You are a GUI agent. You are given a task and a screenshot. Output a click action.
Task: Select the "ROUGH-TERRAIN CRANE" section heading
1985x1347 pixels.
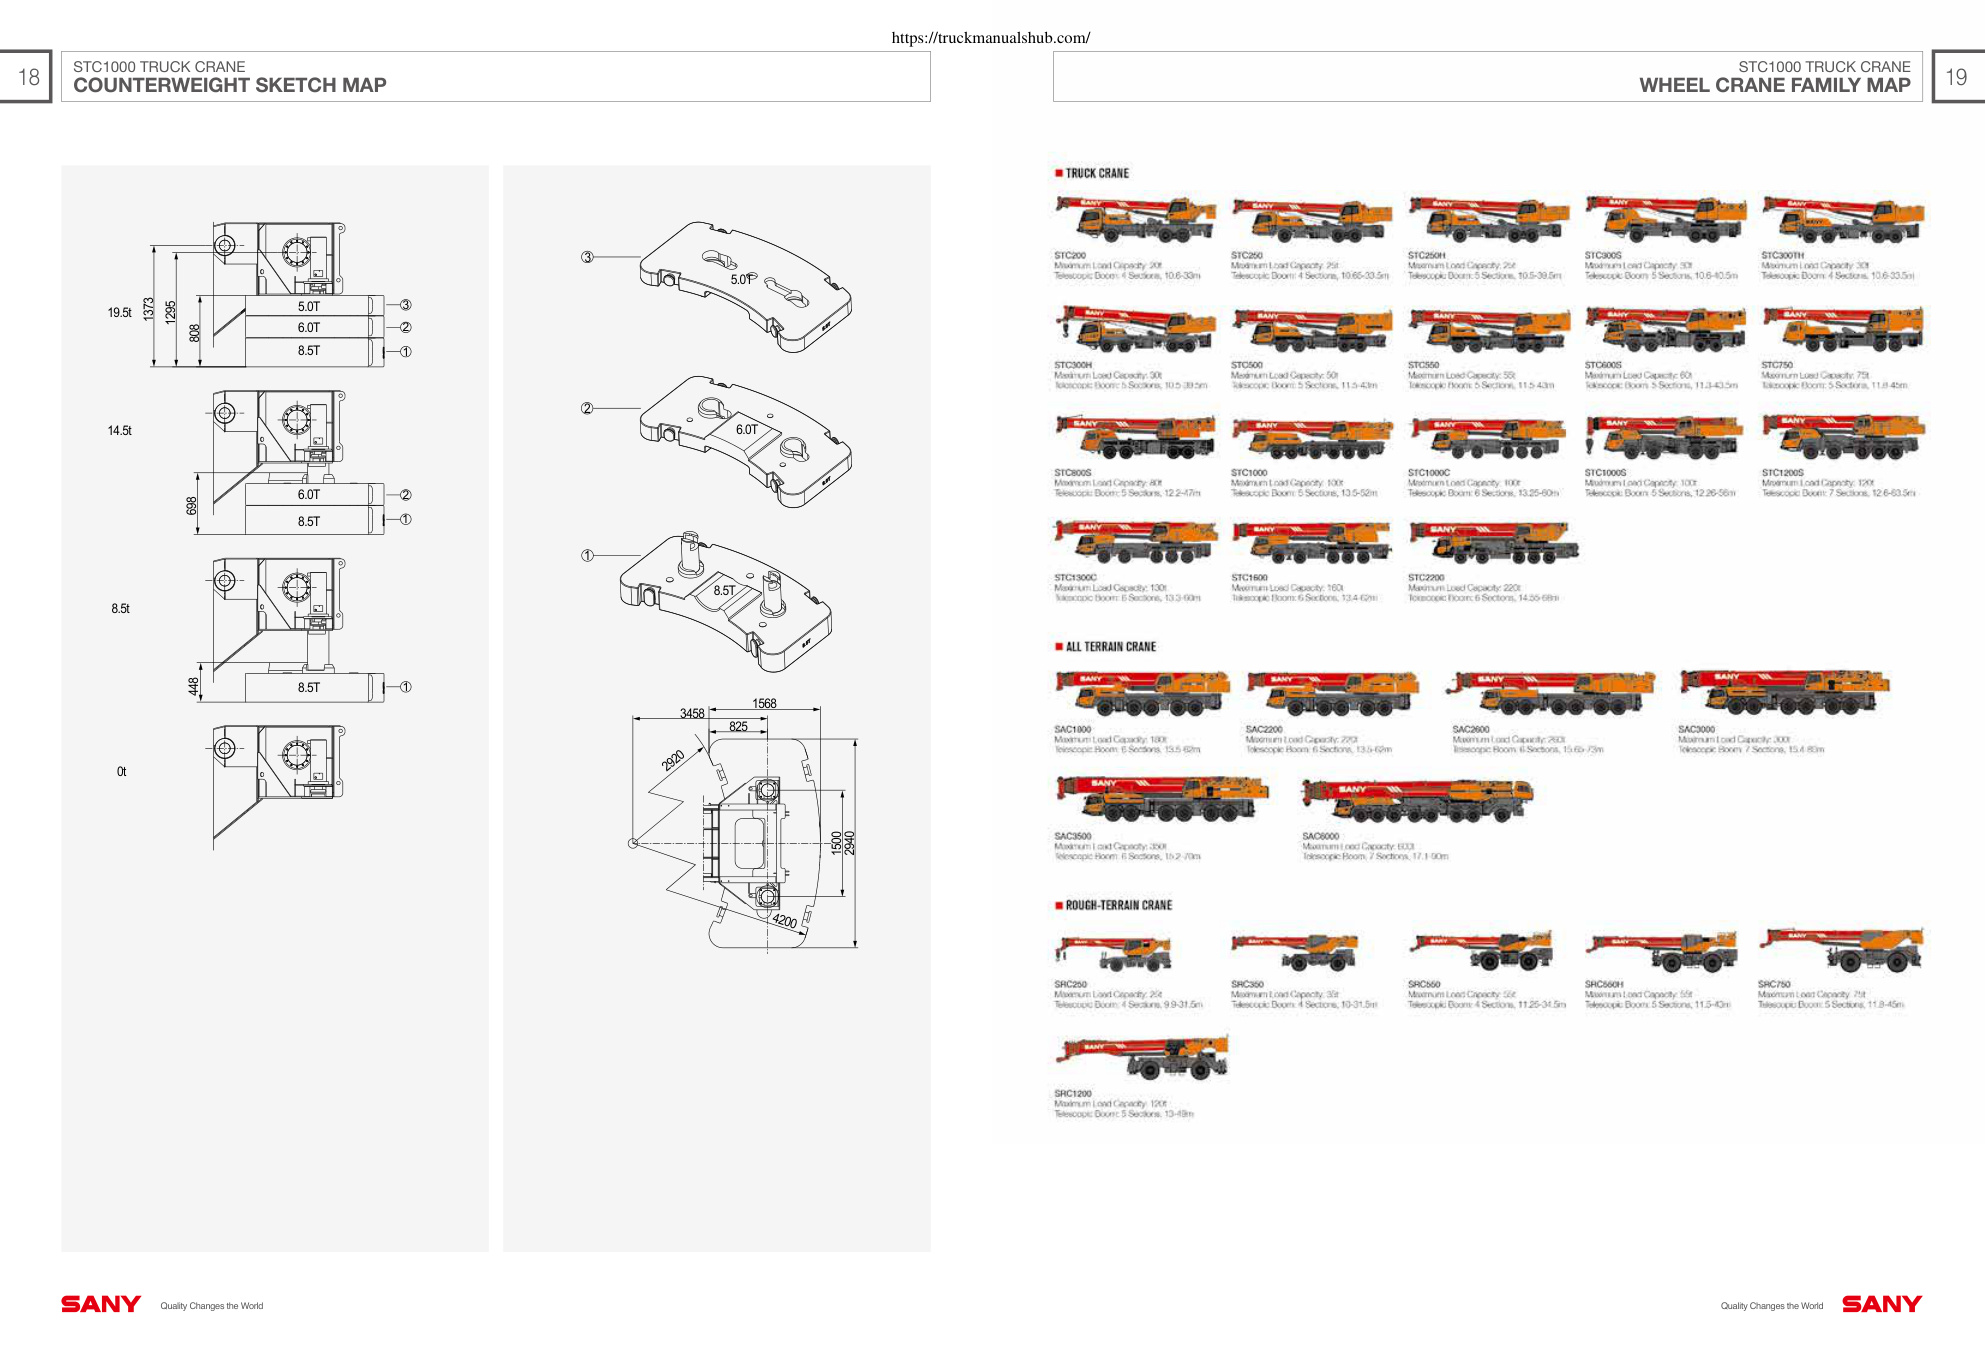1119,905
